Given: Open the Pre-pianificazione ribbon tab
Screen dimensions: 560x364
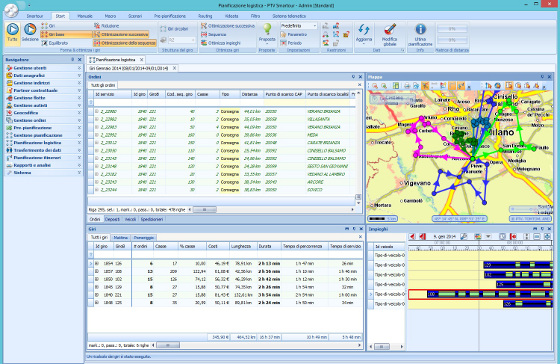Looking at the screenshot, I should click(170, 16).
